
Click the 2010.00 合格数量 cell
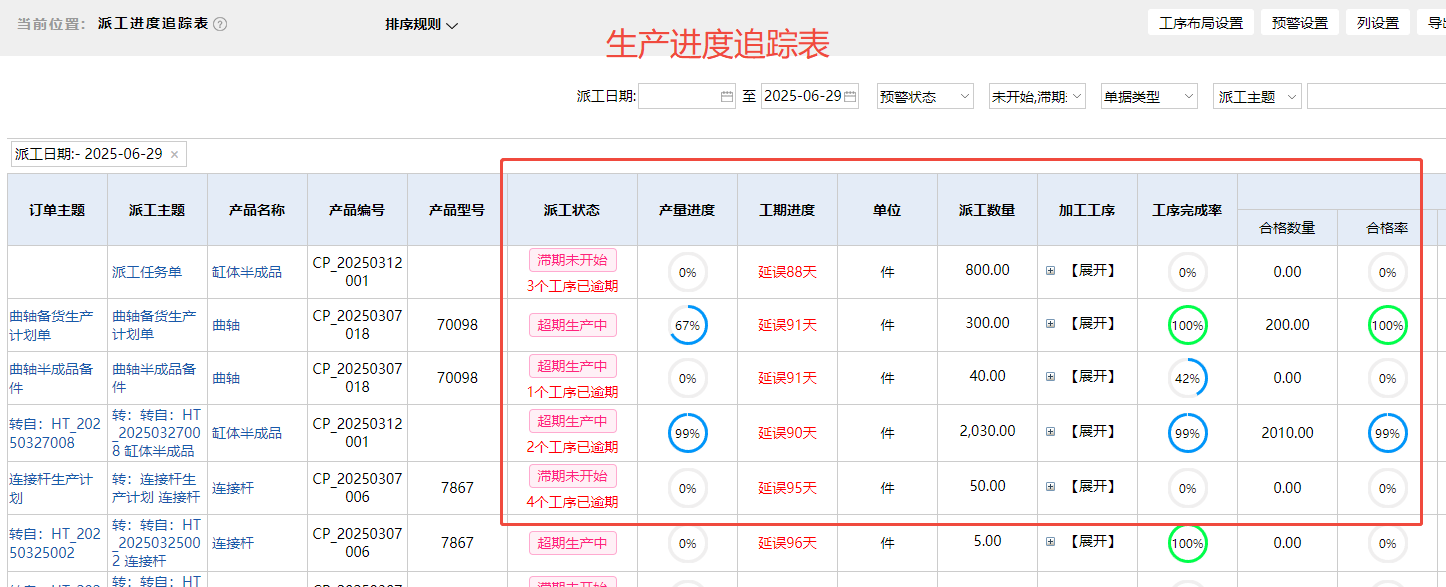click(x=1287, y=433)
